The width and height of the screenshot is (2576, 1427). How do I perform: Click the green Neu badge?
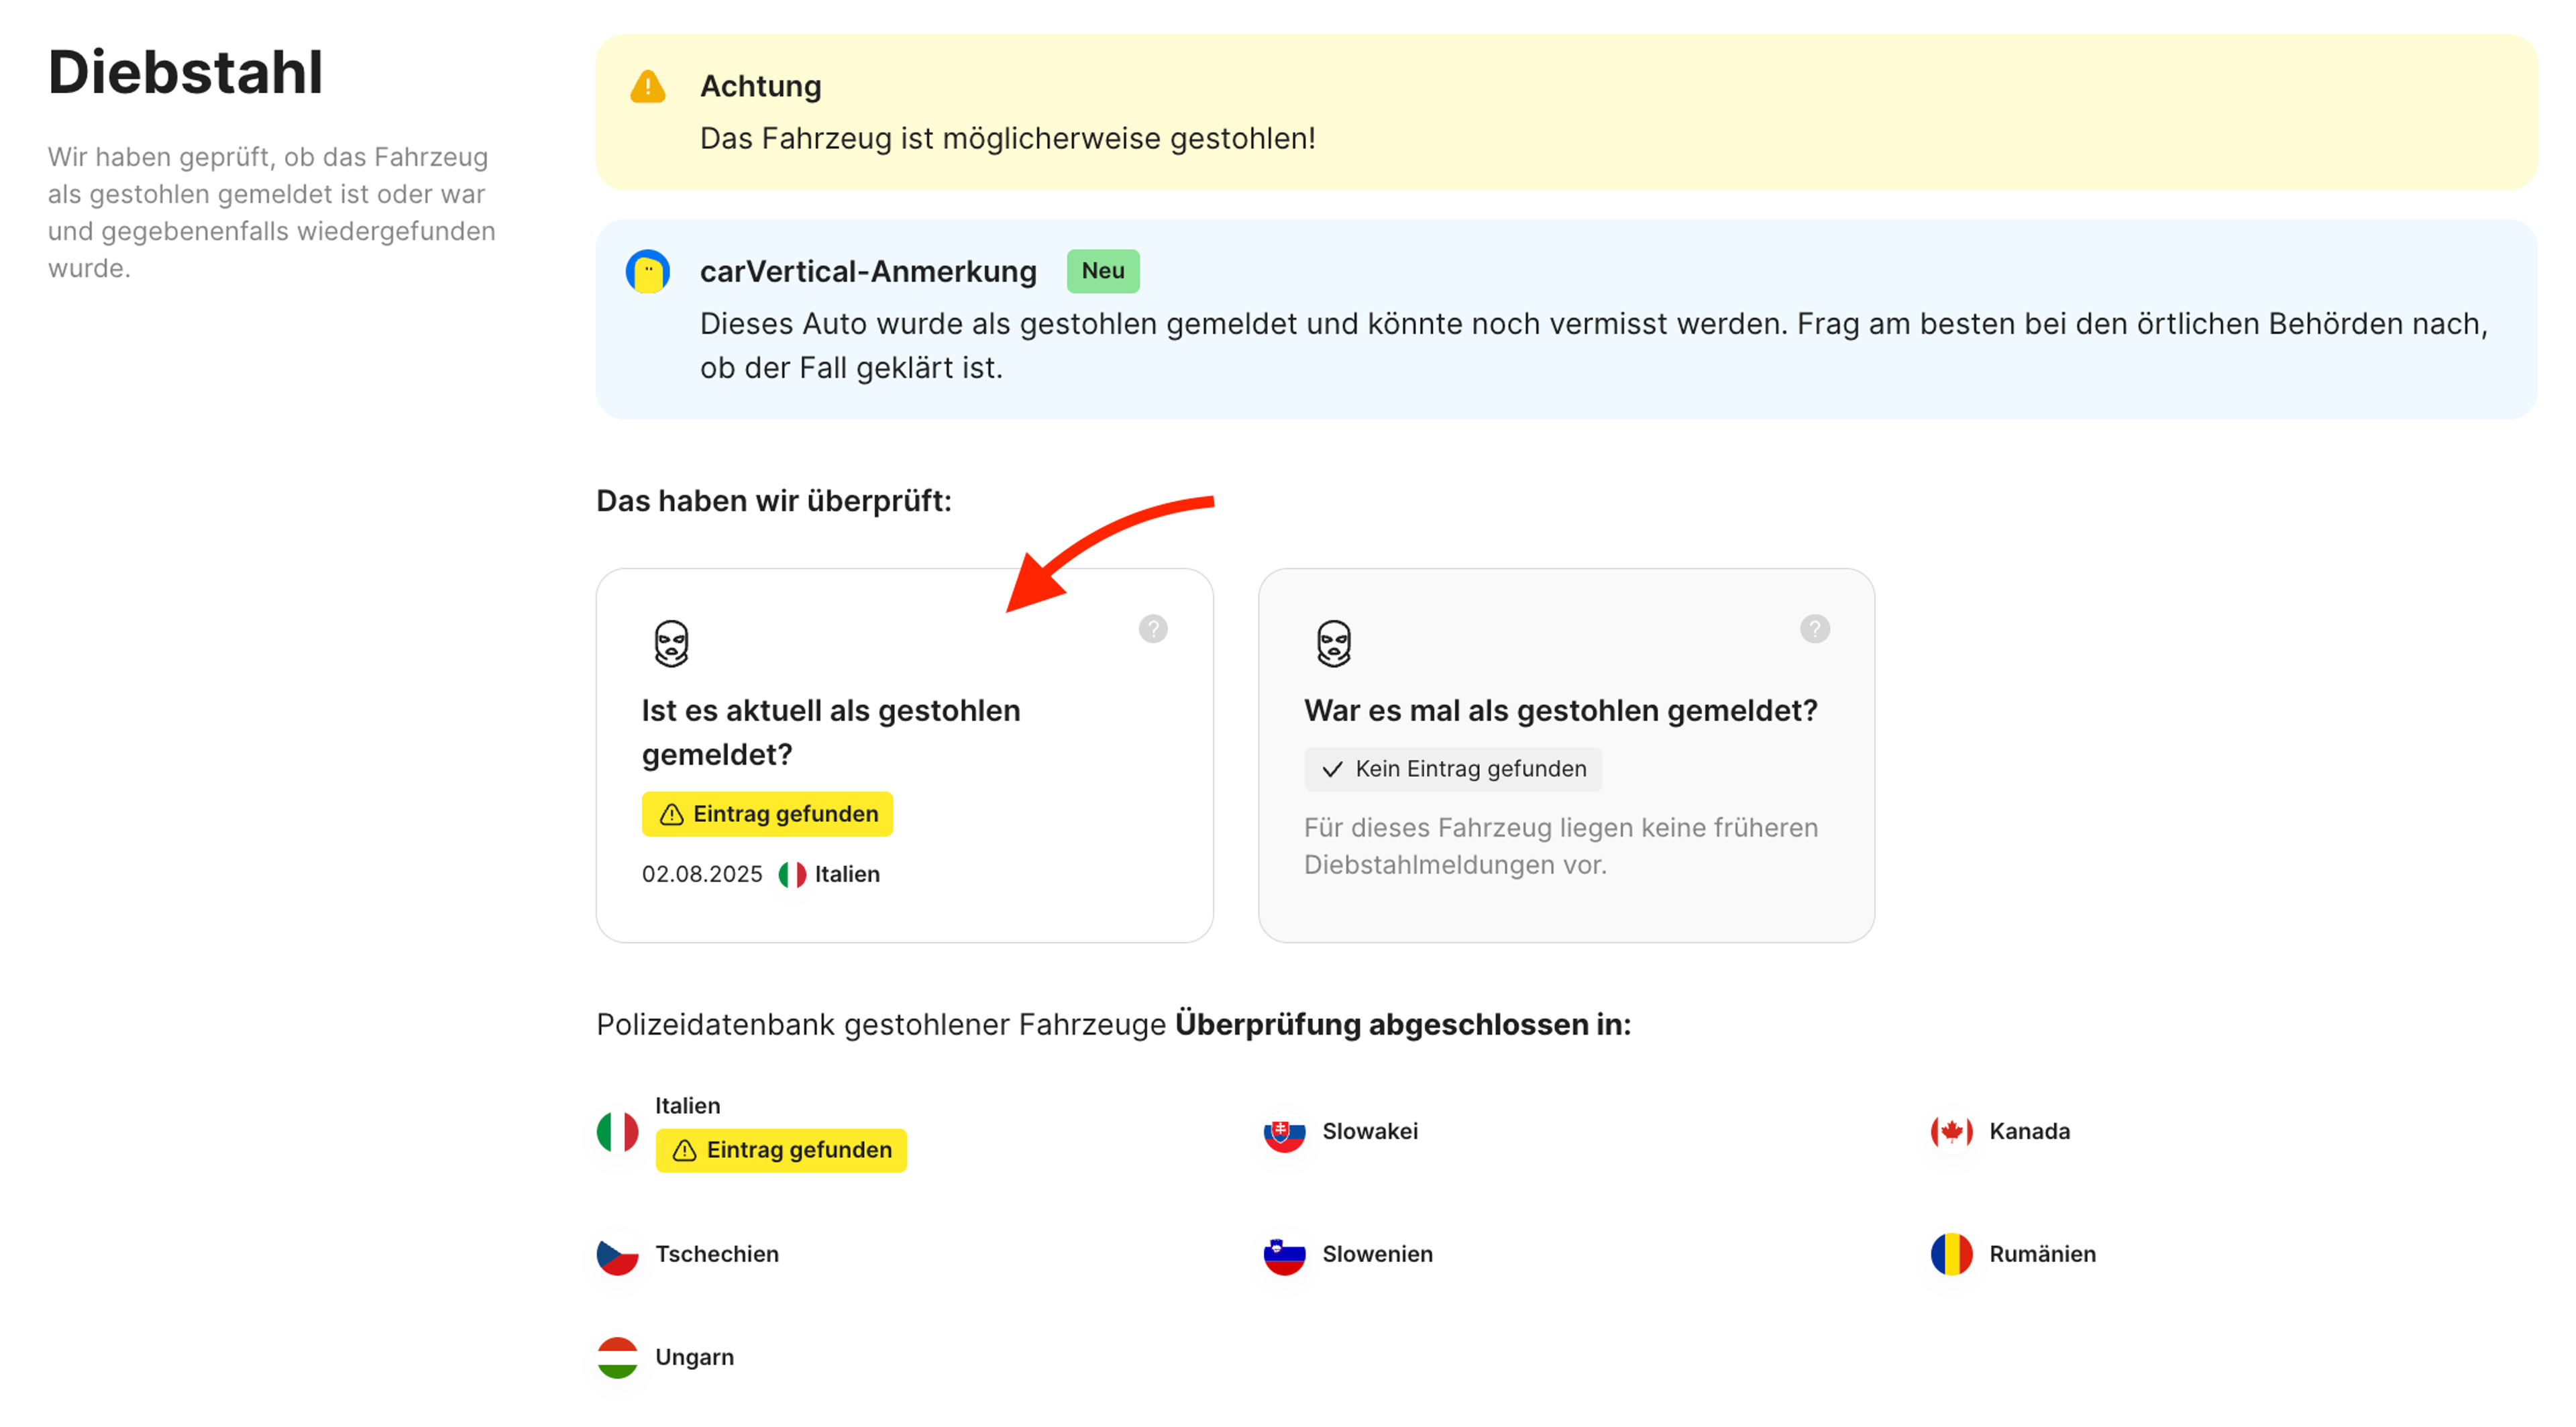pyautogui.click(x=1102, y=271)
